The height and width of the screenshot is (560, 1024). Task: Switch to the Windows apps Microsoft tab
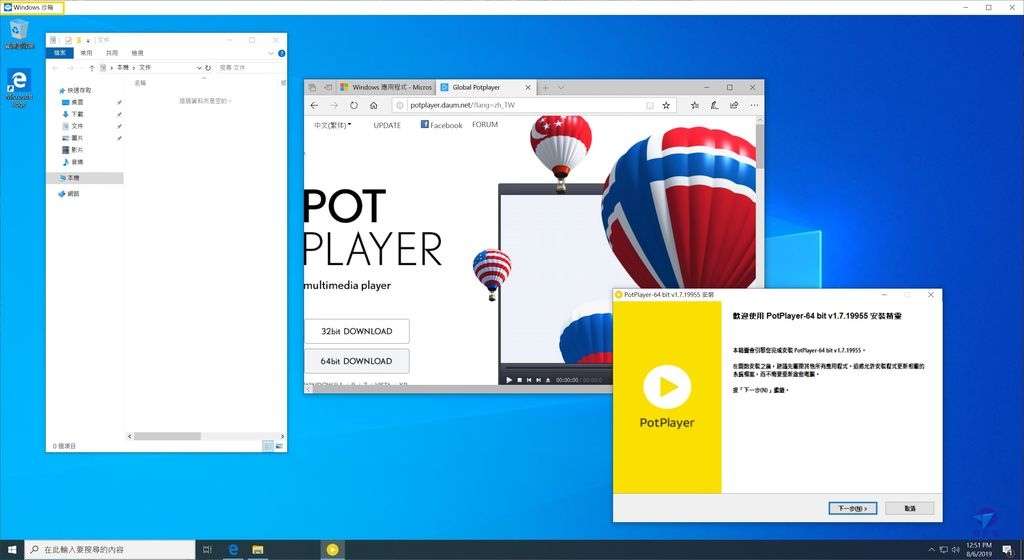tap(385, 87)
